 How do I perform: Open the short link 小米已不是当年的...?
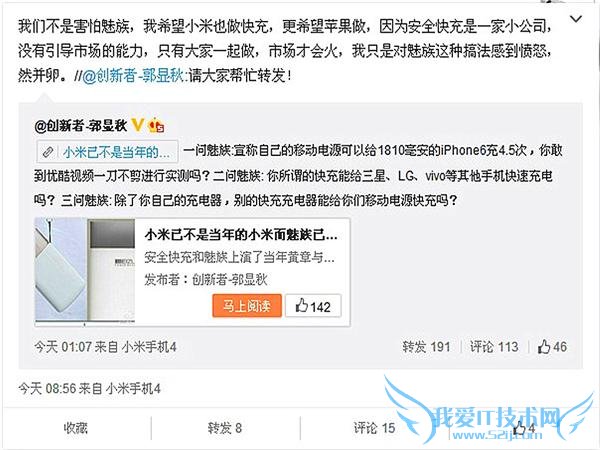click(116, 152)
